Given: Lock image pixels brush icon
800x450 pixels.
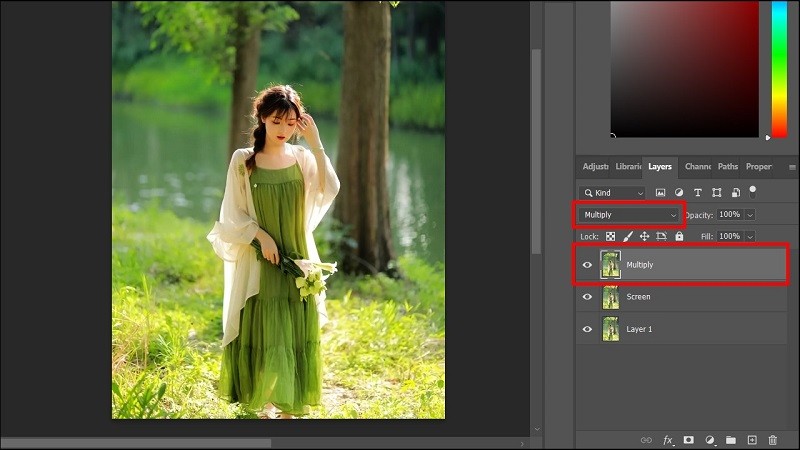Looking at the screenshot, I should (x=628, y=236).
